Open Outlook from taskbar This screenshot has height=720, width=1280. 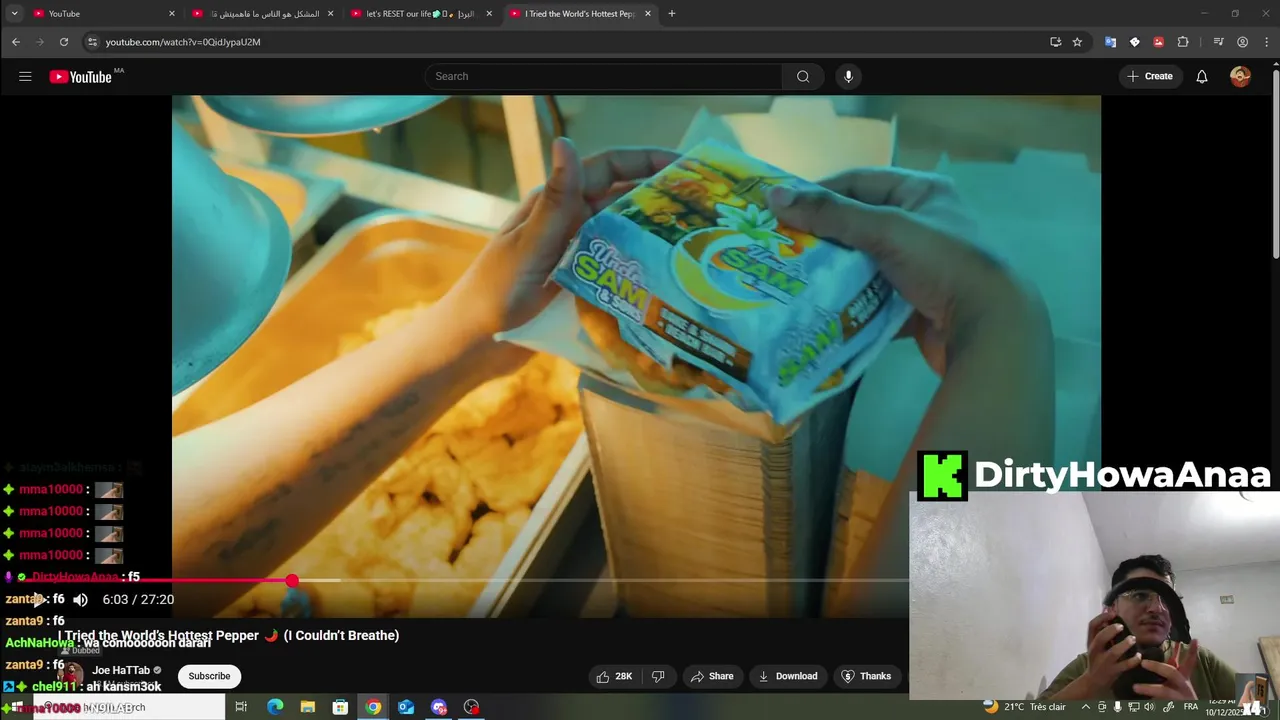406,707
